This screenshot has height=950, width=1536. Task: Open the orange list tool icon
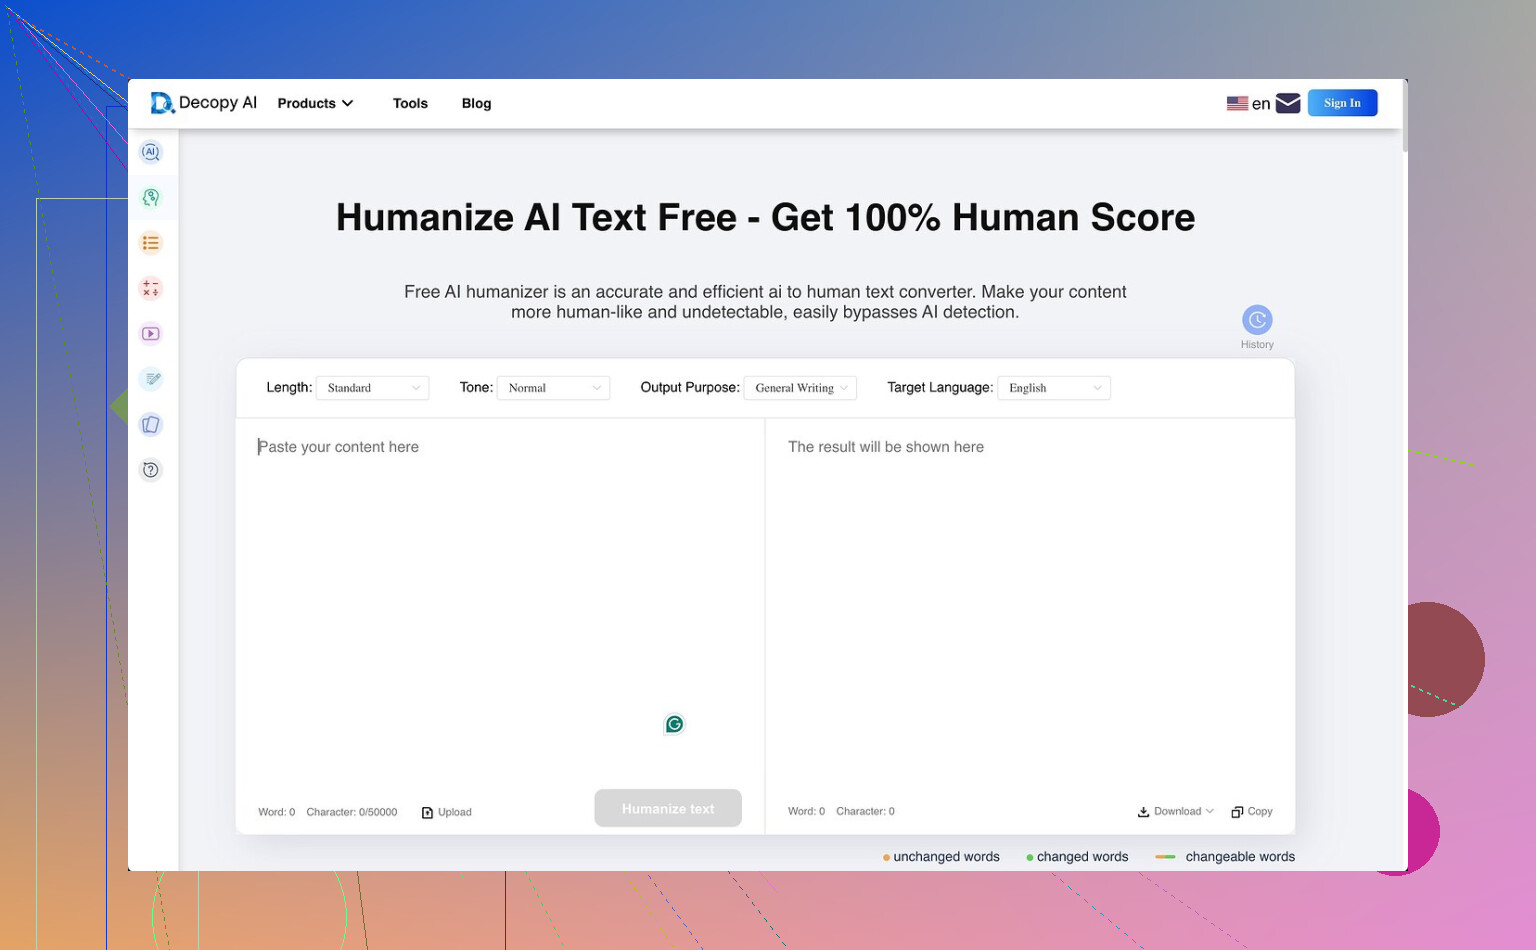point(151,243)
